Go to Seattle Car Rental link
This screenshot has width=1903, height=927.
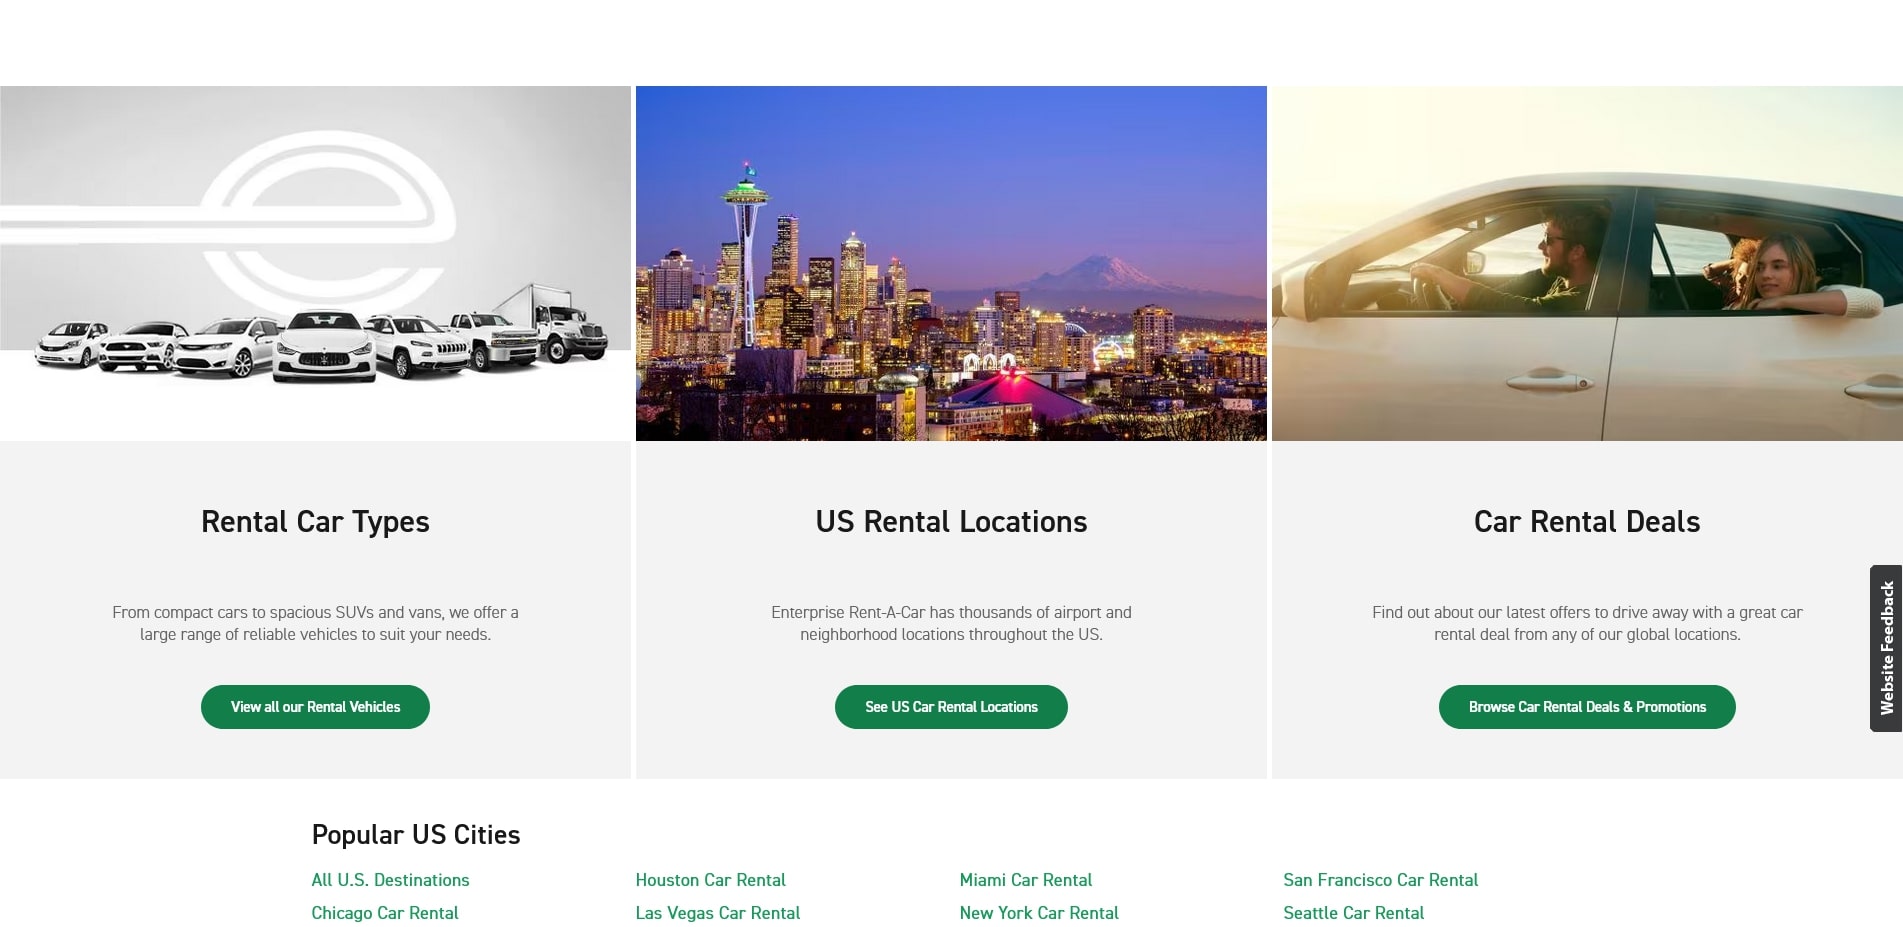click(1354, 913)
